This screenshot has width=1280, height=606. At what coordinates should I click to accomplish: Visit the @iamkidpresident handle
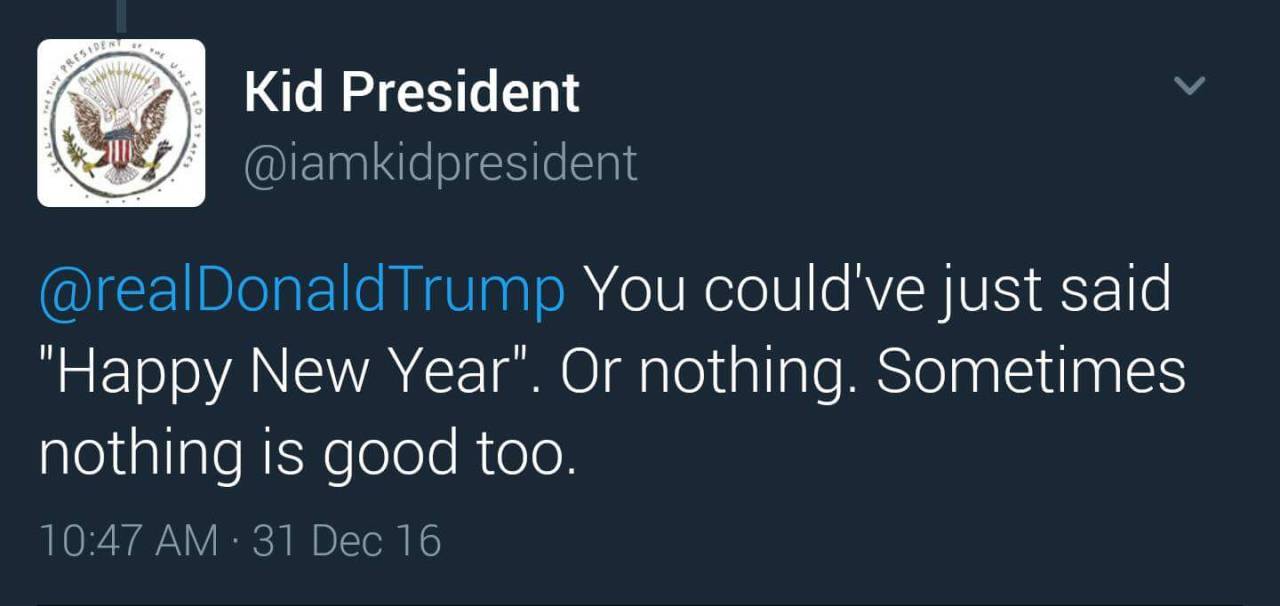[441, 162]
